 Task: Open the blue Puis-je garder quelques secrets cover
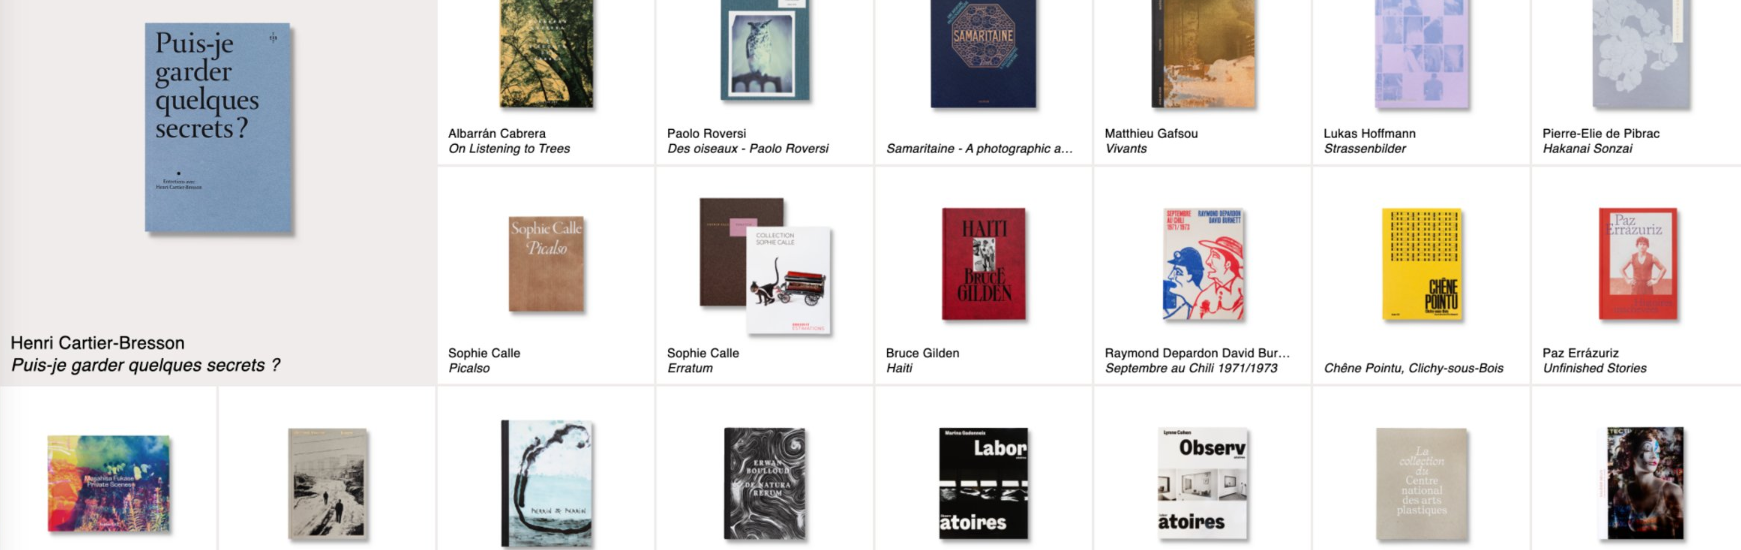(218, 127)
